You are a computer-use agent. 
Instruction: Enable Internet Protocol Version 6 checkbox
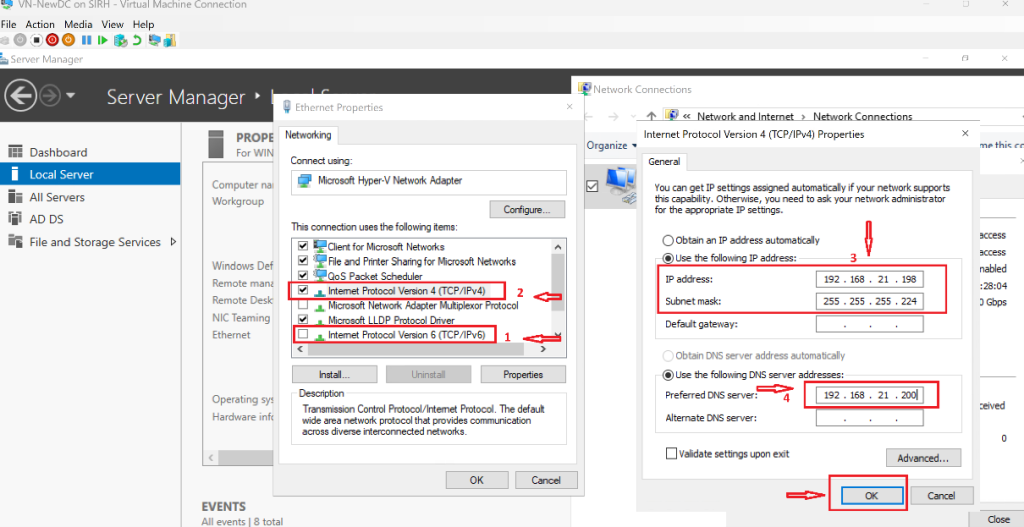(x=304, y=335)
